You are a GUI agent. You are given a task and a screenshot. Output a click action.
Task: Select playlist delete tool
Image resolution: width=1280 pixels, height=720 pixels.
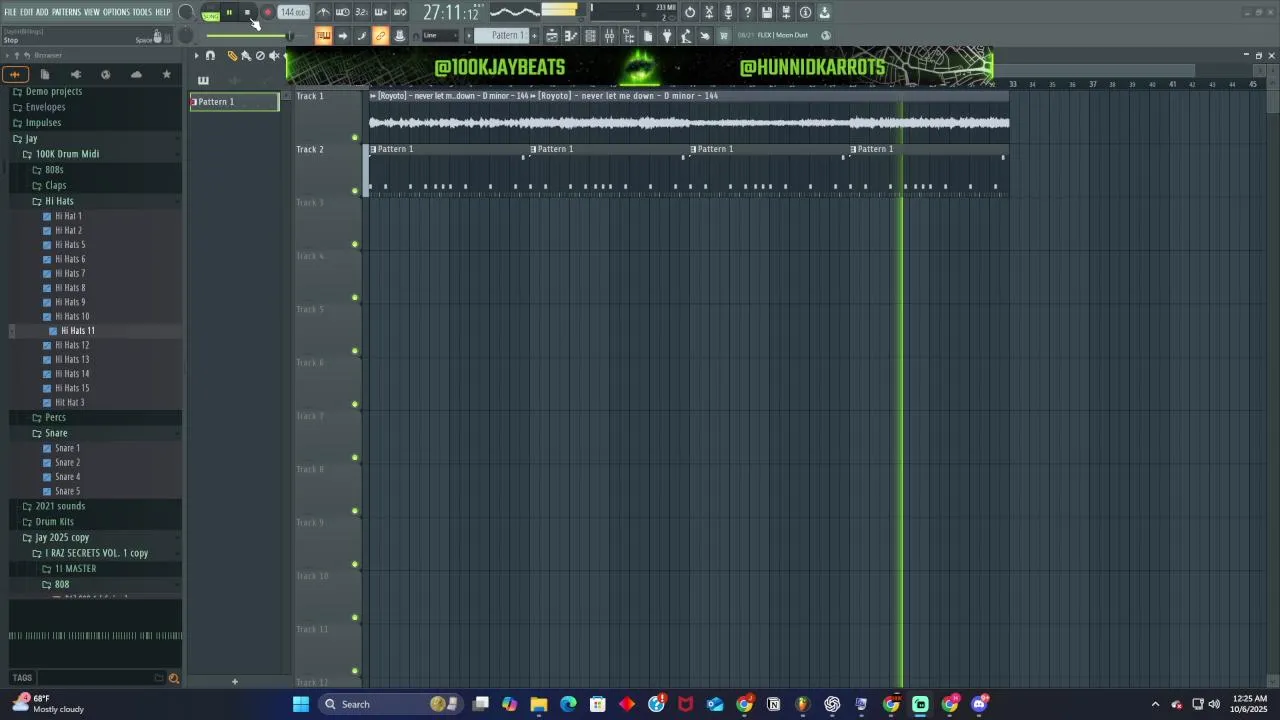260,56
